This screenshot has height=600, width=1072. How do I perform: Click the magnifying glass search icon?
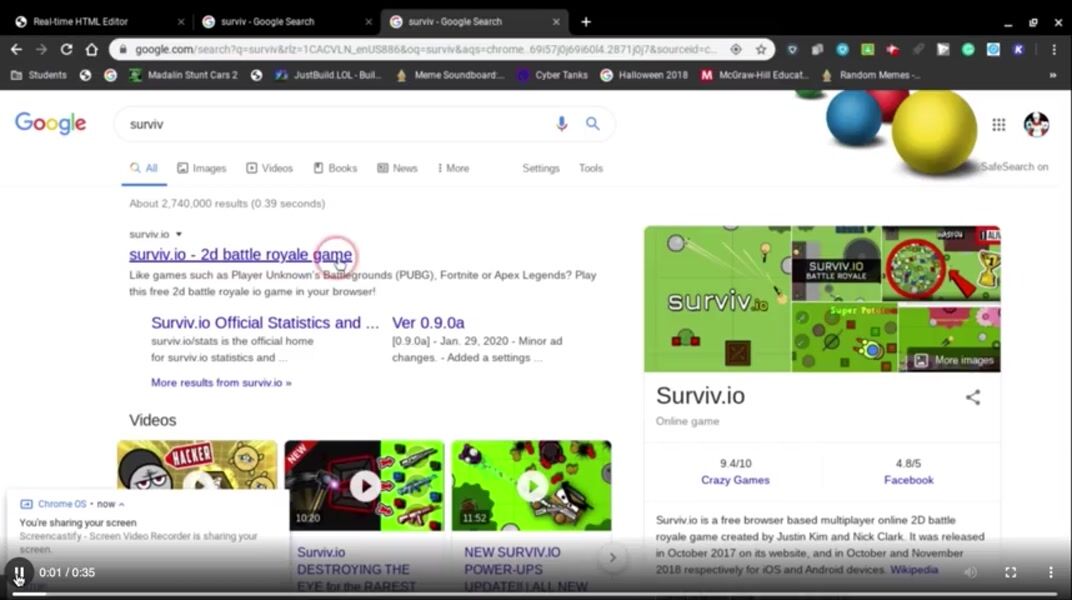tap(593, 124)
